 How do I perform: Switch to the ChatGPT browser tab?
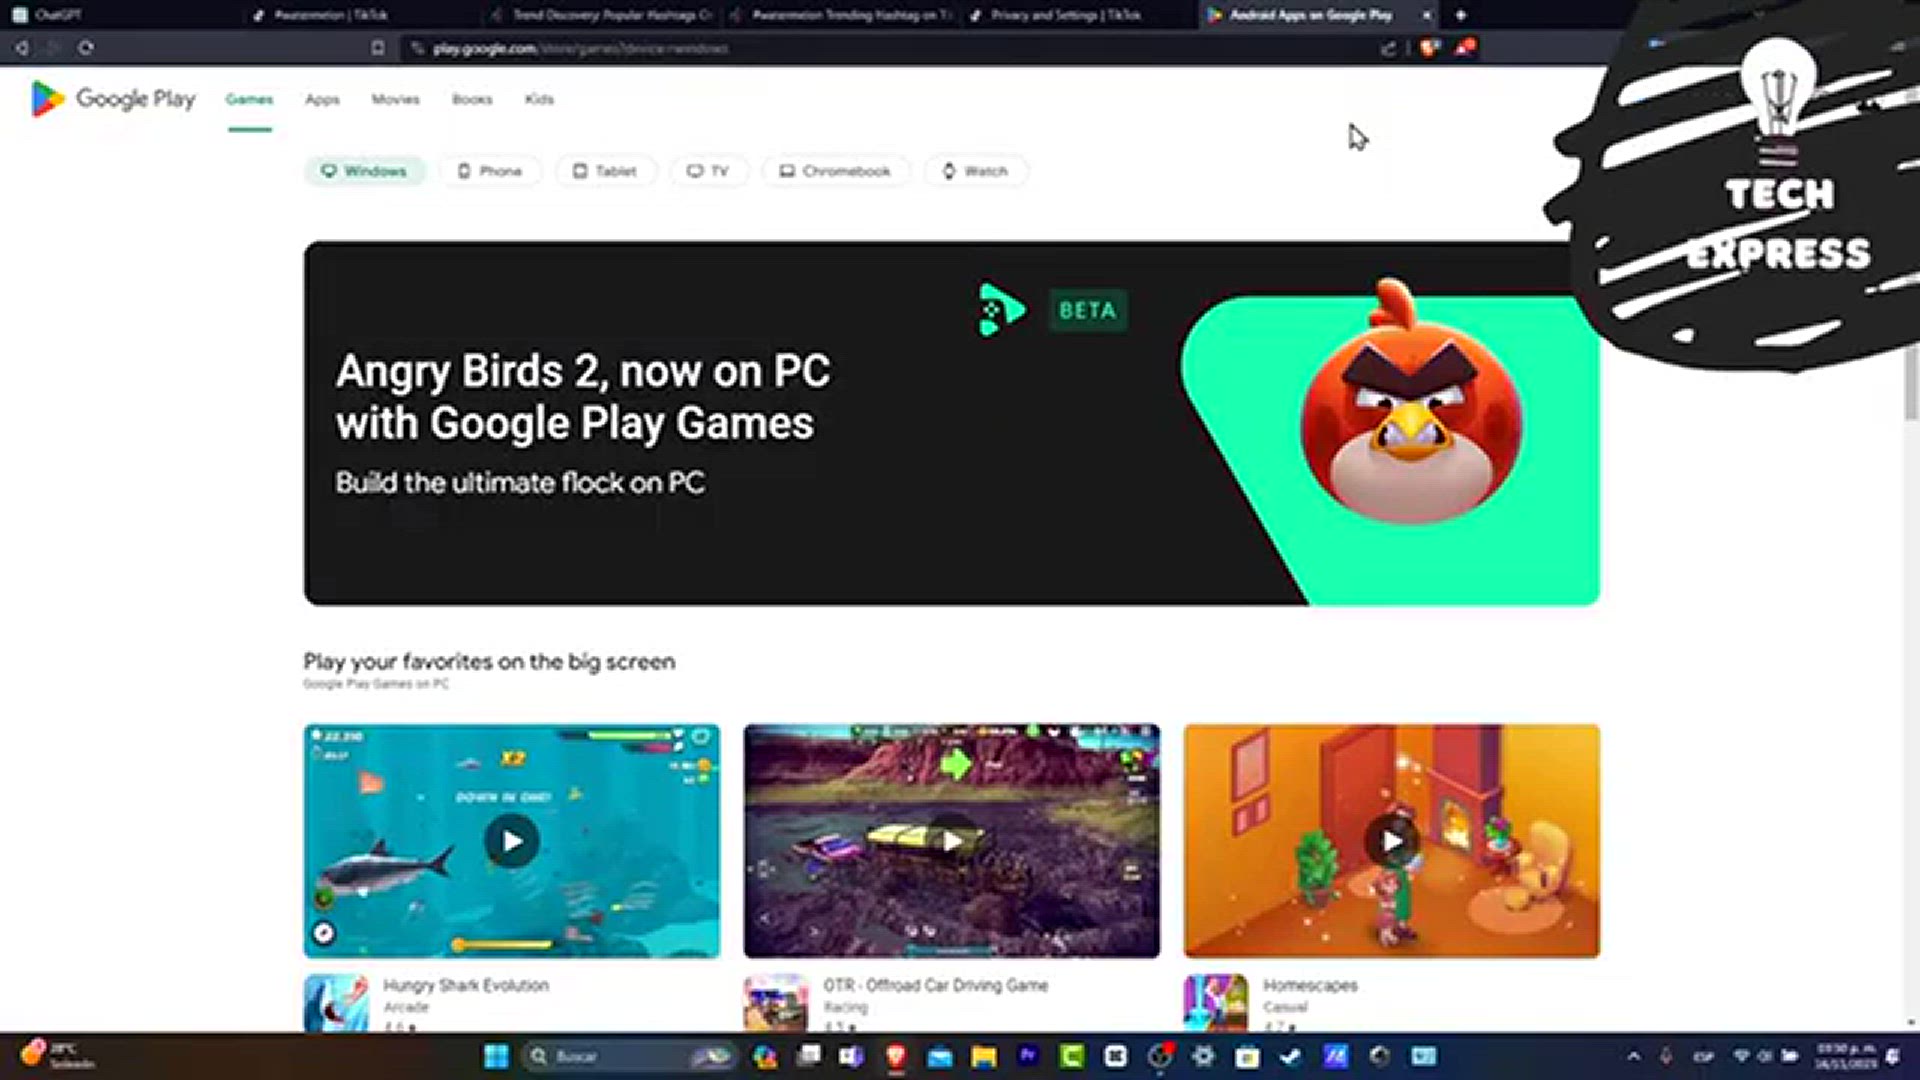click(x=120, y=15)
